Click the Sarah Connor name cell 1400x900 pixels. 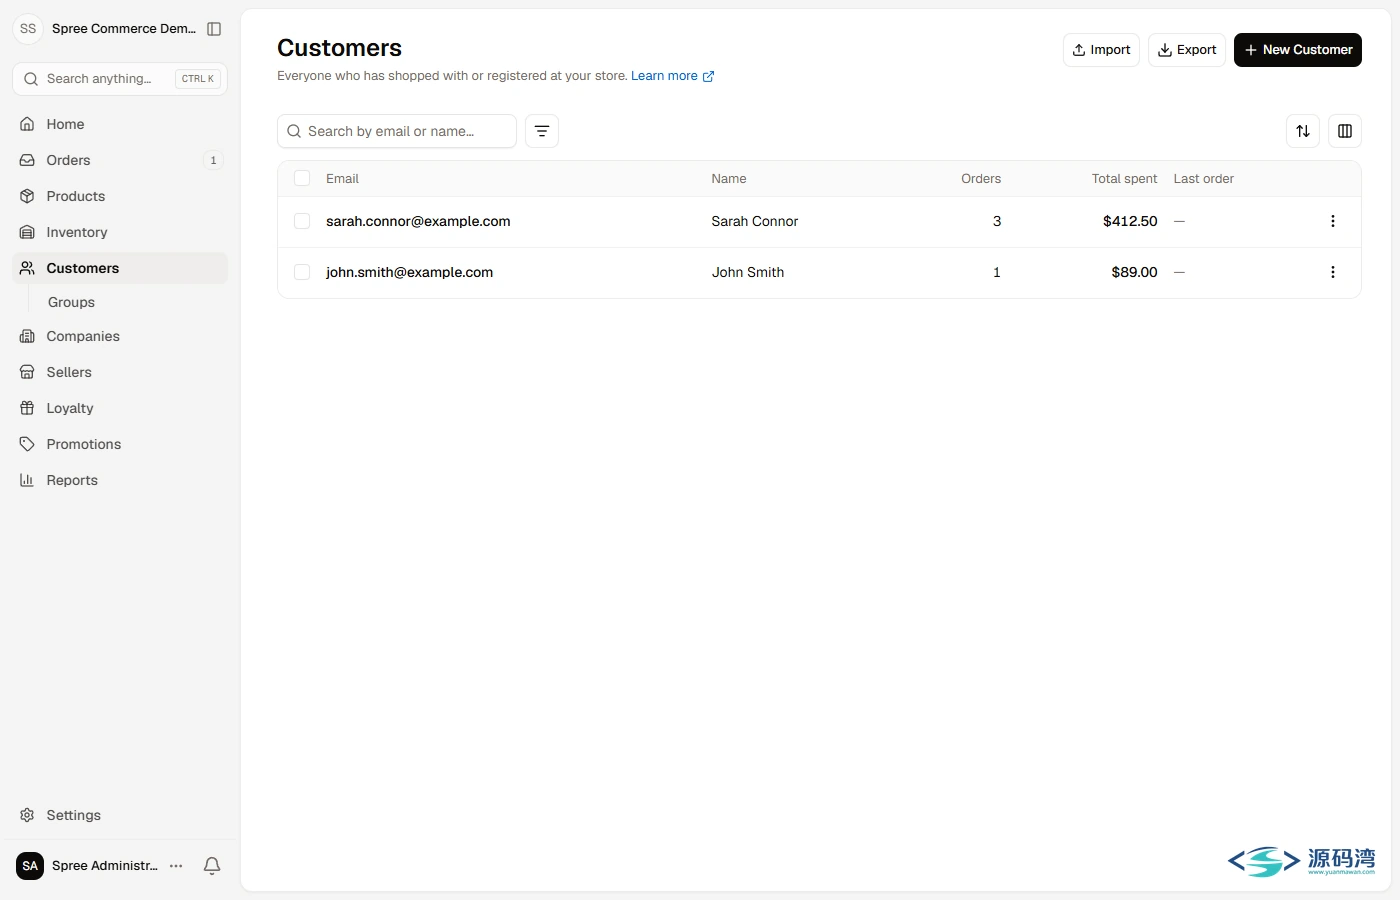point(755,221)
